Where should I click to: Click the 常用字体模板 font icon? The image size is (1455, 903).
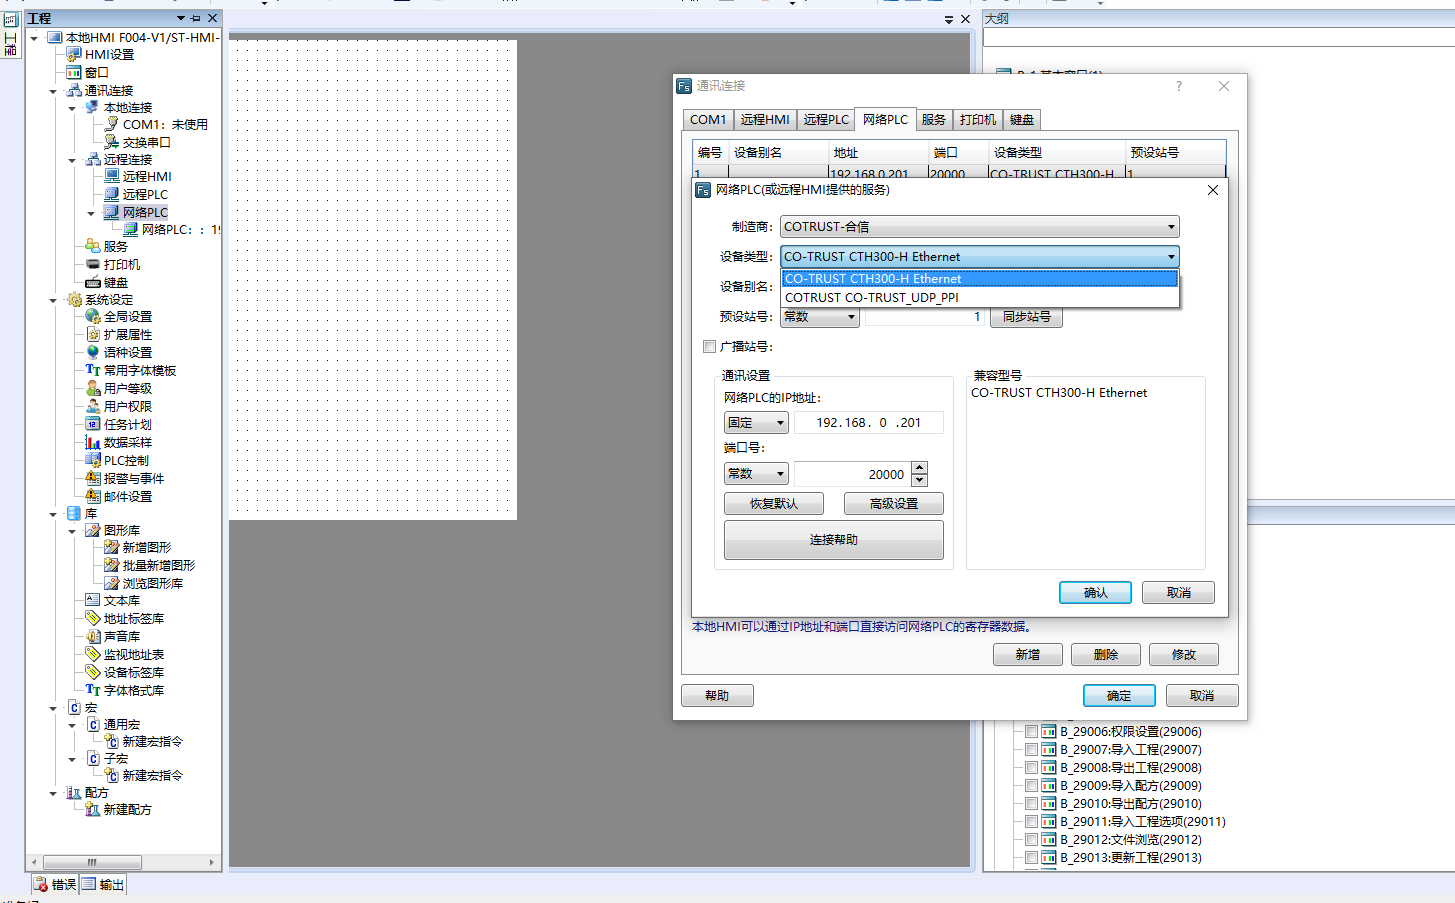[93, 370]
